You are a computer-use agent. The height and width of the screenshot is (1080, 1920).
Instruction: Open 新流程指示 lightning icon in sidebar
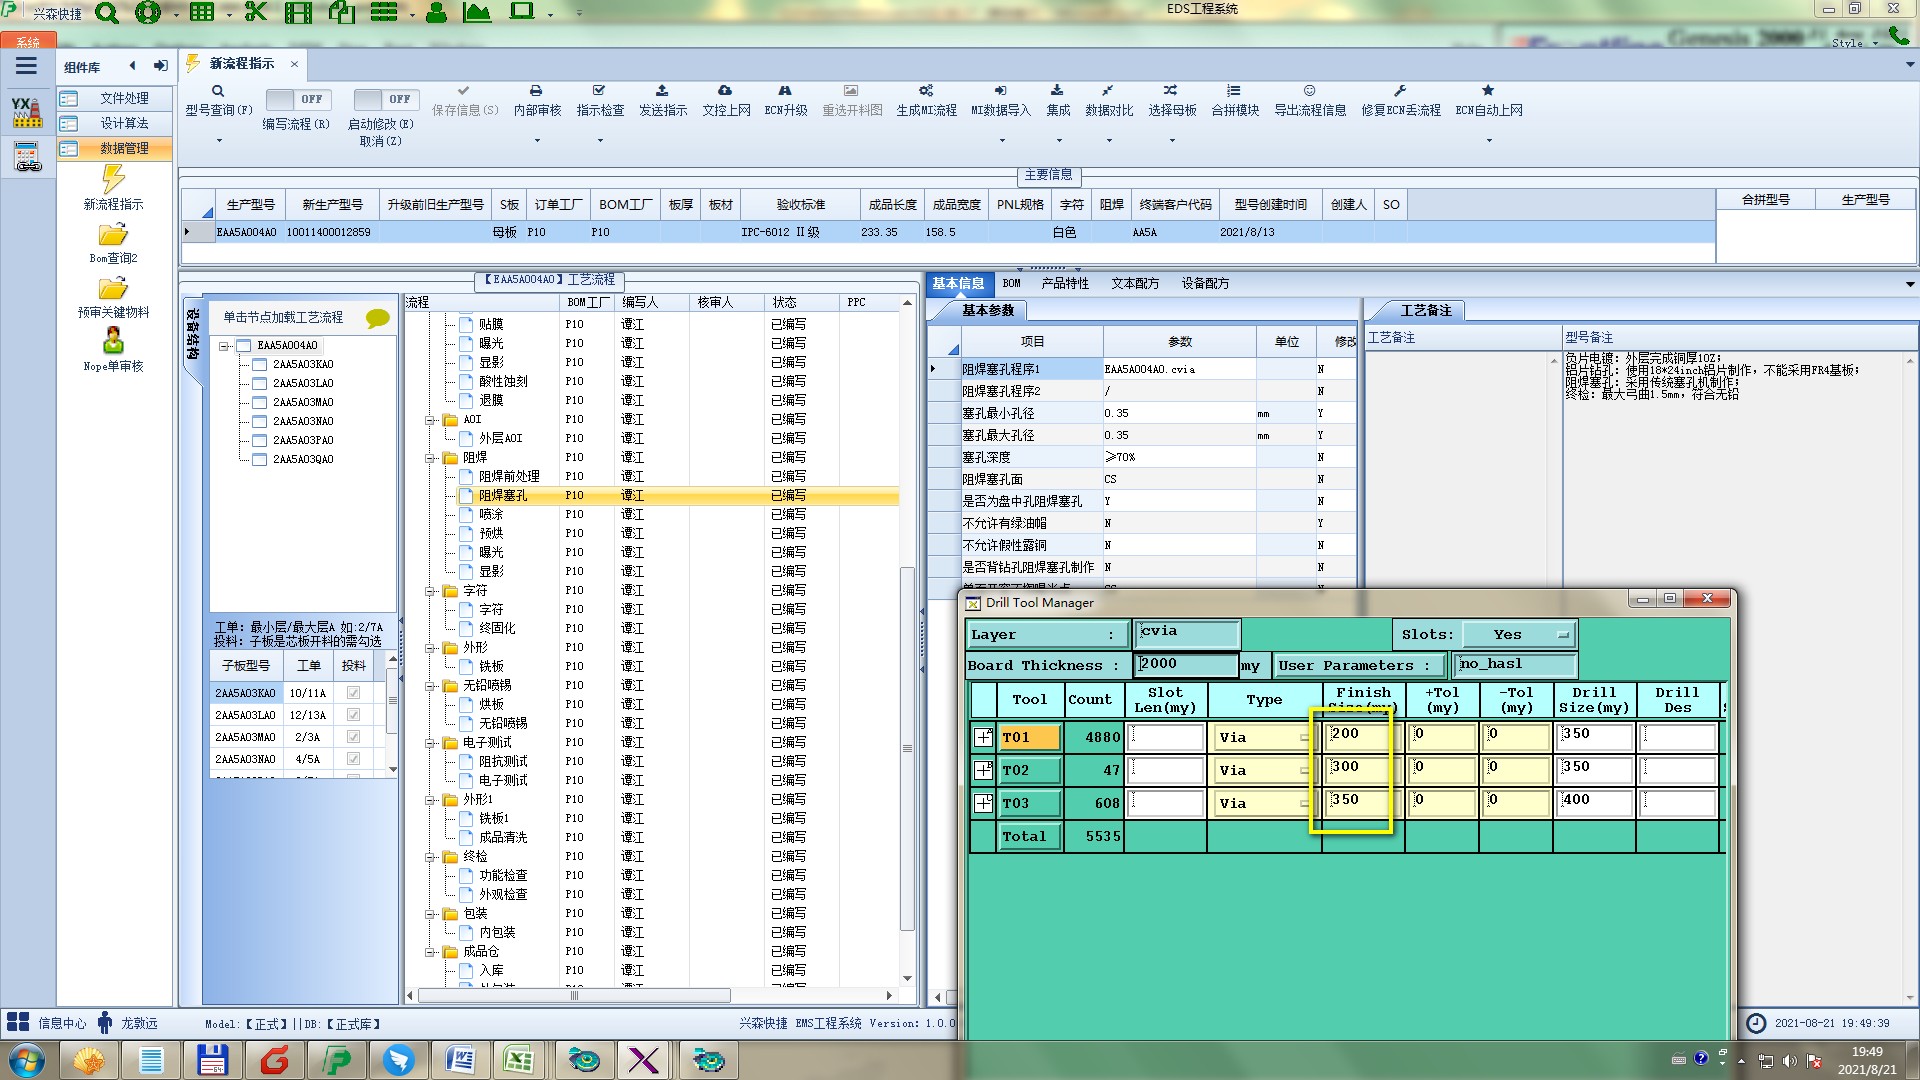pos(113,180)
